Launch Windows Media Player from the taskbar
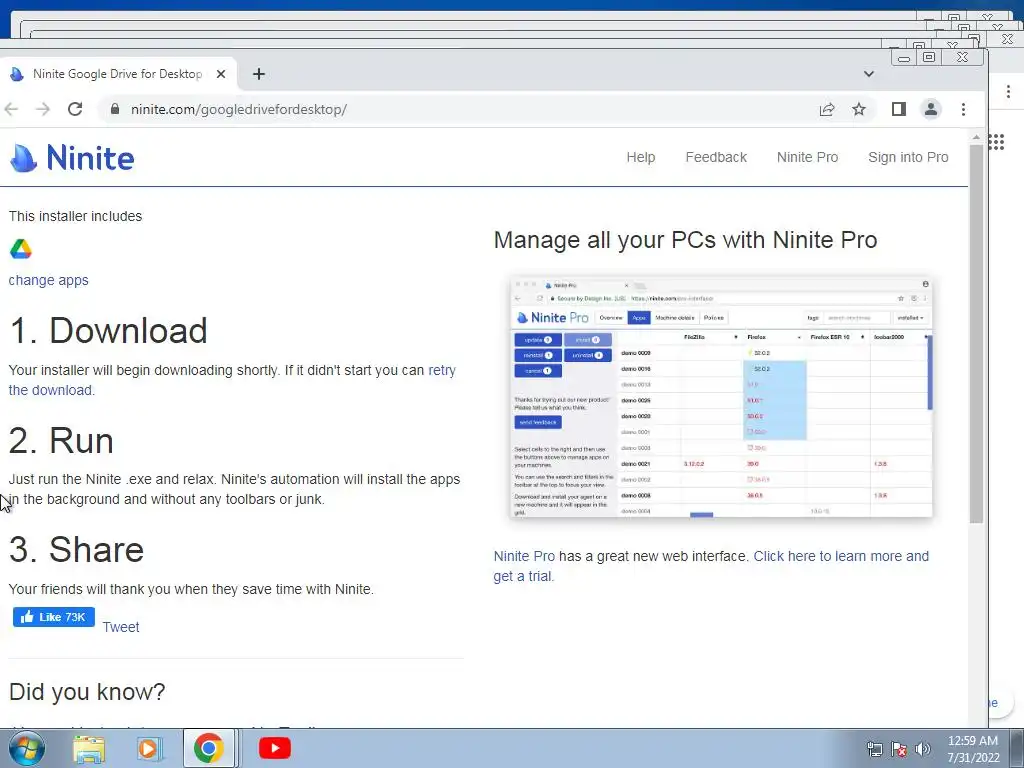 click(x=148, y=748)
